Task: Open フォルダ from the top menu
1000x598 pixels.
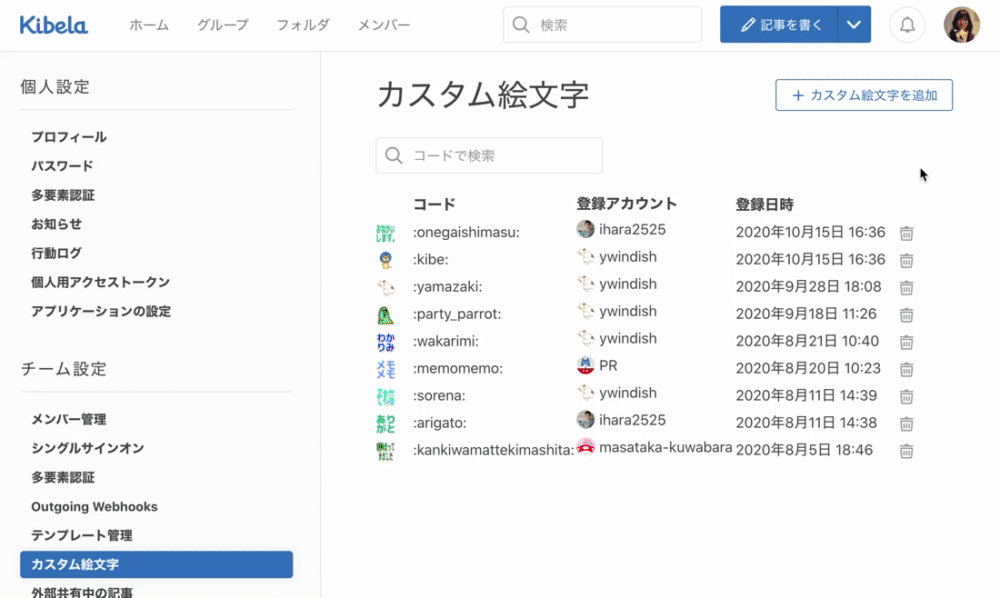Action: tap(303, 25)
